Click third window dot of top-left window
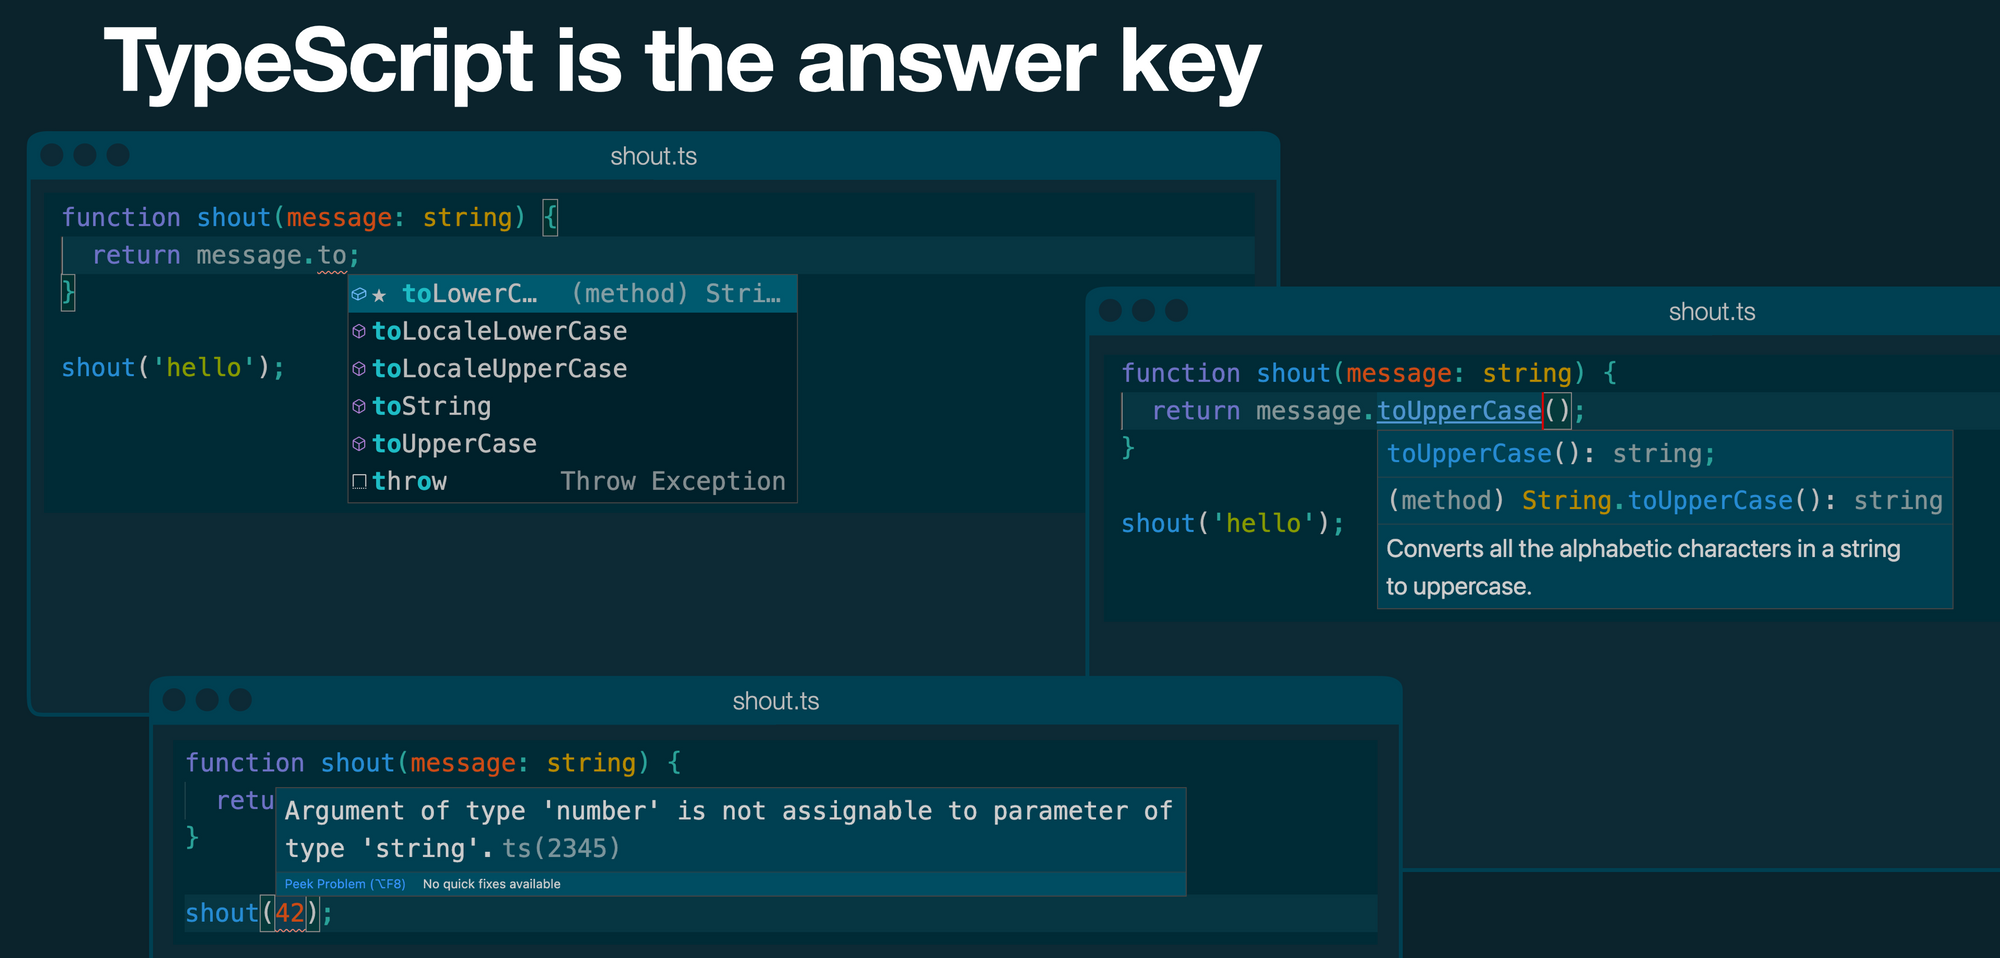Screen dimensions: 2000x958 tap(118, 155)
